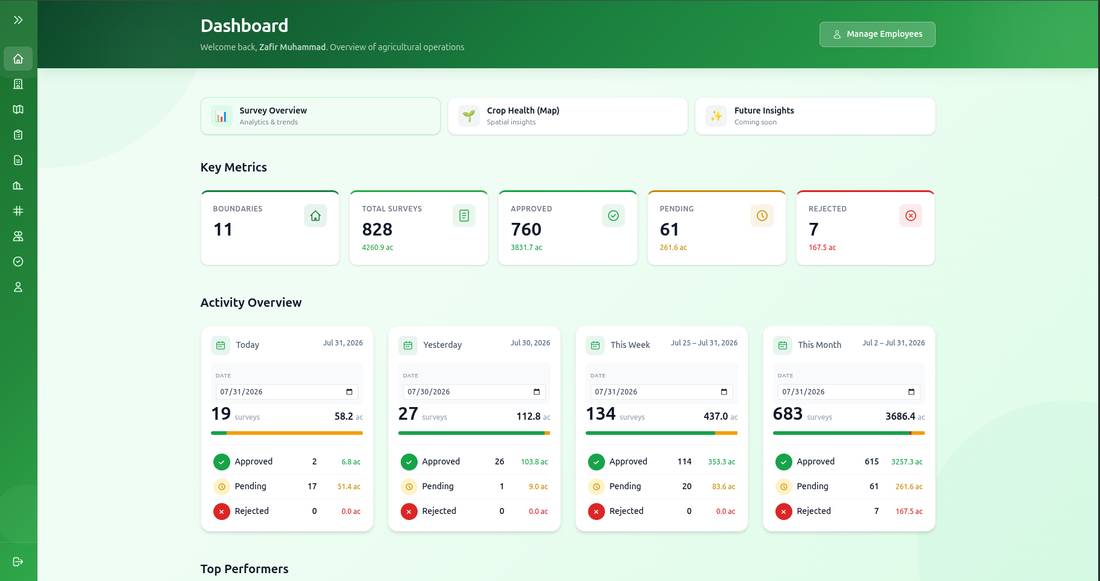The width and height of the screenshot is (1100, 581).
Task: Click the Rejected X icon in Today card
Action: pos(222,512)
